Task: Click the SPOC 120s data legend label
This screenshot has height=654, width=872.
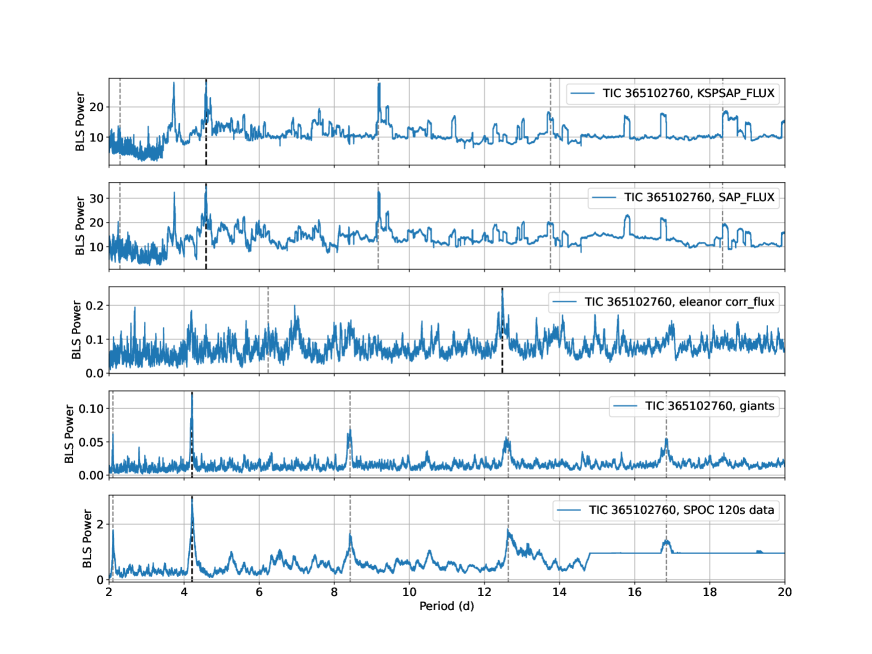Action: tap(682, 510)
